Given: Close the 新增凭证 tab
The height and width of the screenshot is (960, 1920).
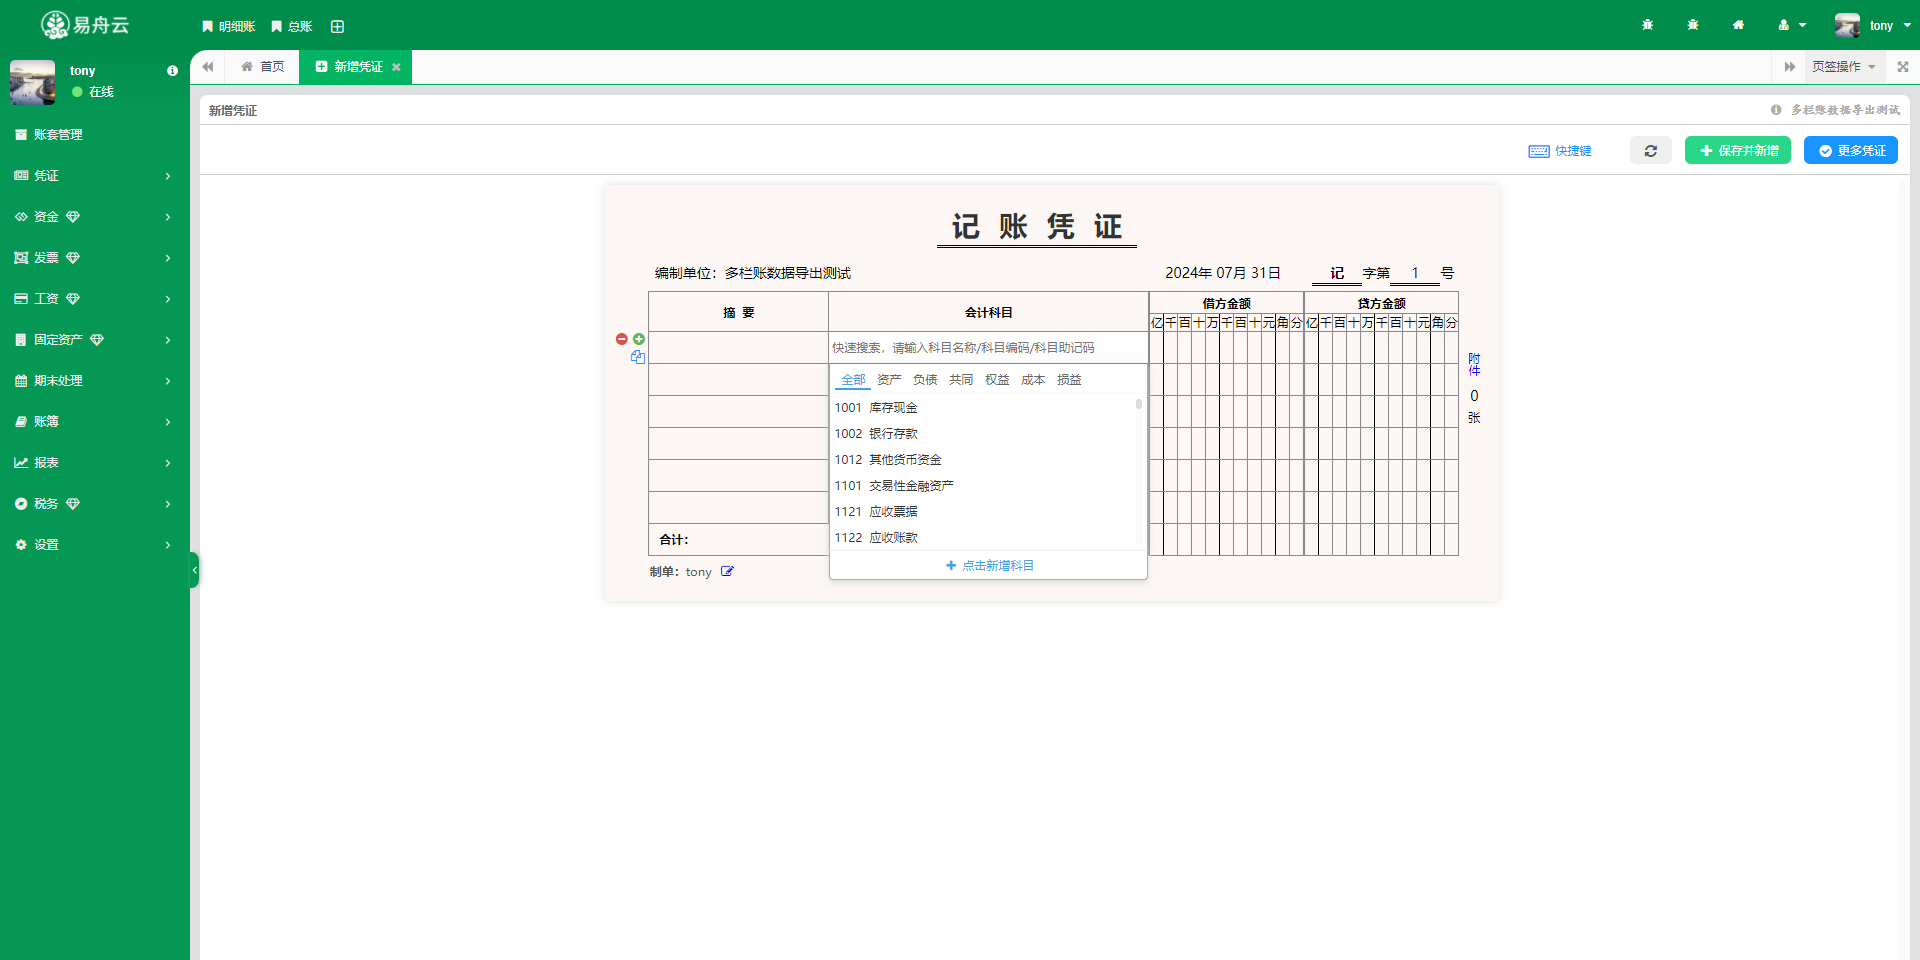Looking at the screenshot, I should (396, 67).
